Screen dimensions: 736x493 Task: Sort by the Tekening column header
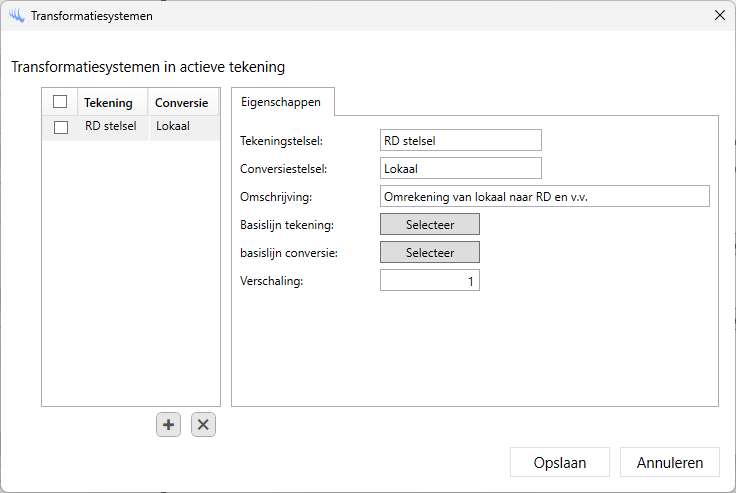(108, 102)
